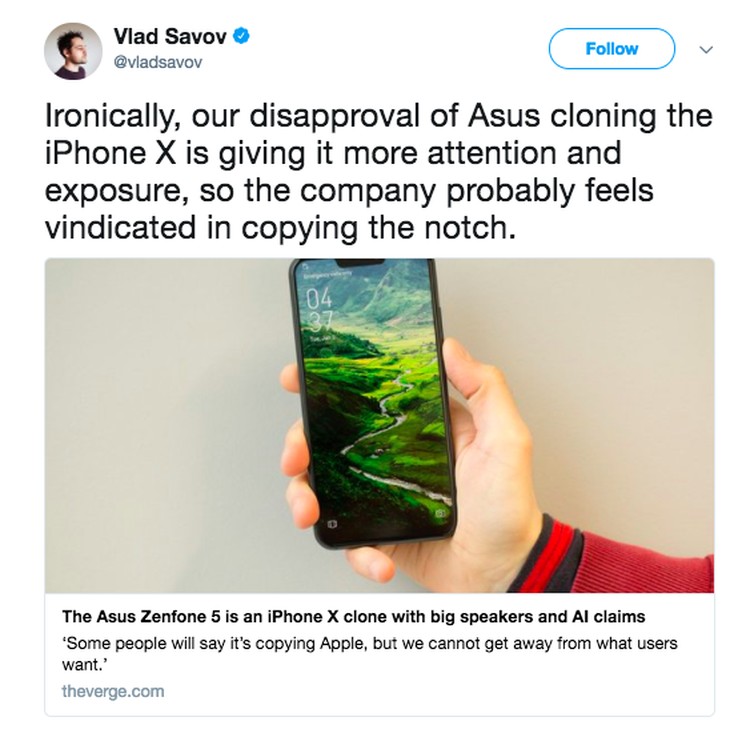Viewport: 750px width, 733px height.
Task: Tap the bottom-left lock screen icon on phone
Action: tap(332, 524)
